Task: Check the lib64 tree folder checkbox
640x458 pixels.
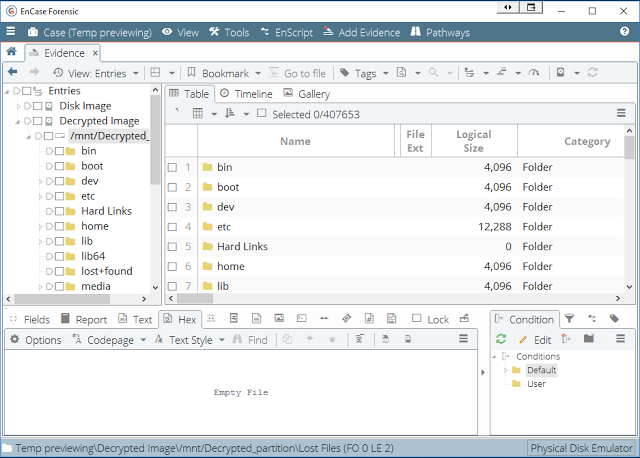Action: click(x=60, y=256)
